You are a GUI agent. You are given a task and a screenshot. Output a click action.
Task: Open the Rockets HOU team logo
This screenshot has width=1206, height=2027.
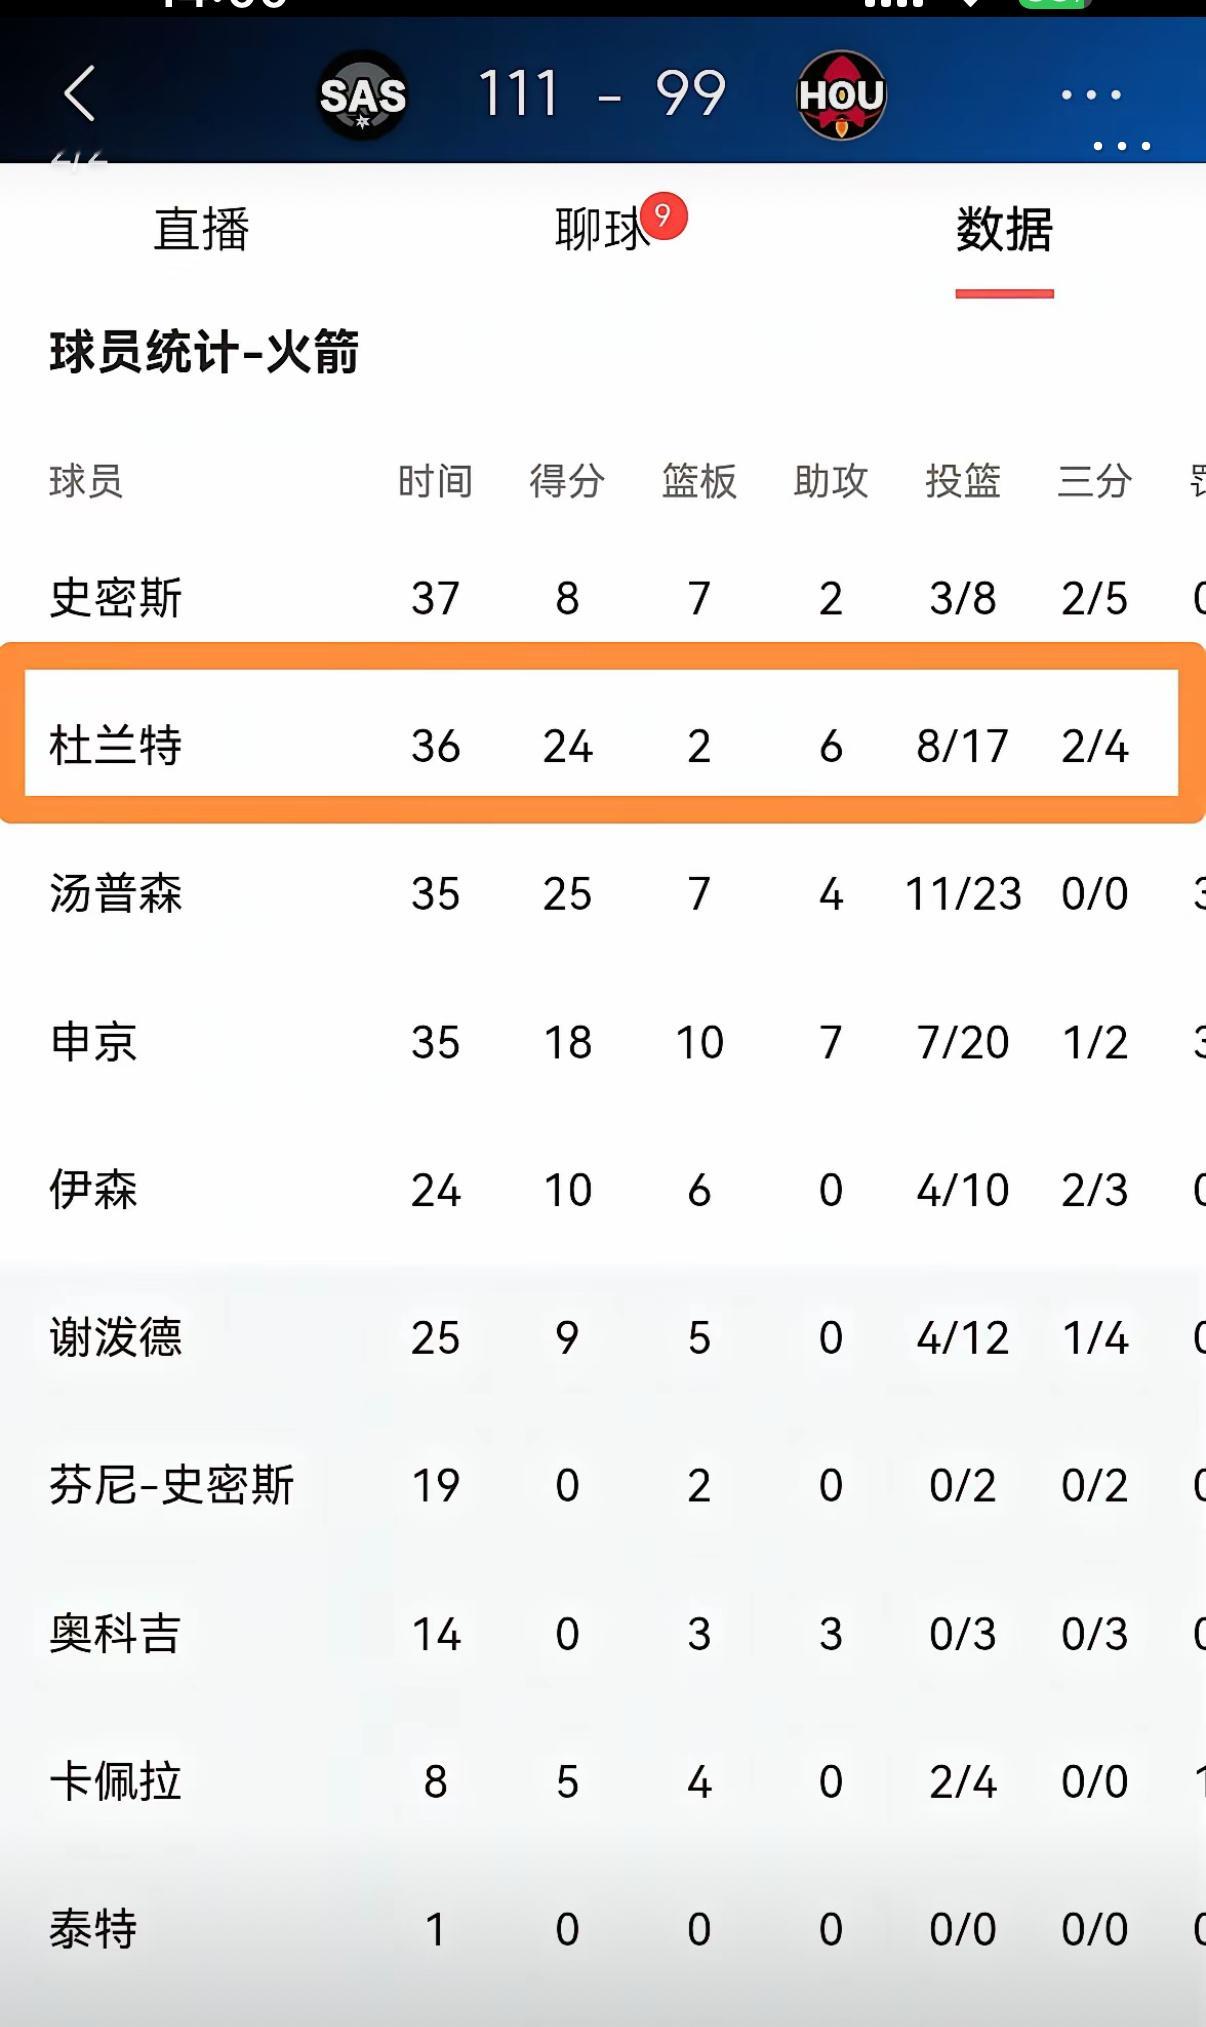click(x=841, y=95)
